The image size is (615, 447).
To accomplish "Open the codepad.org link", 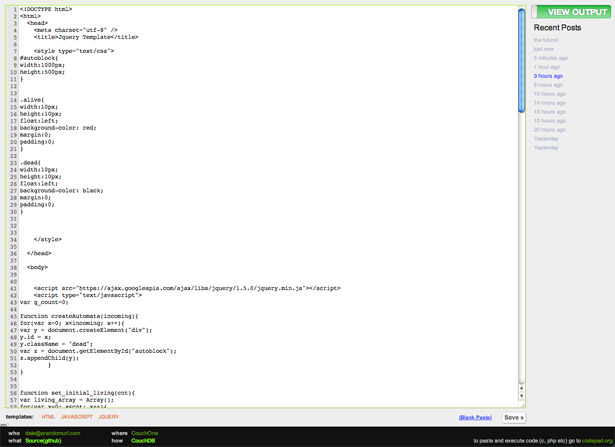I will [597, 441].
